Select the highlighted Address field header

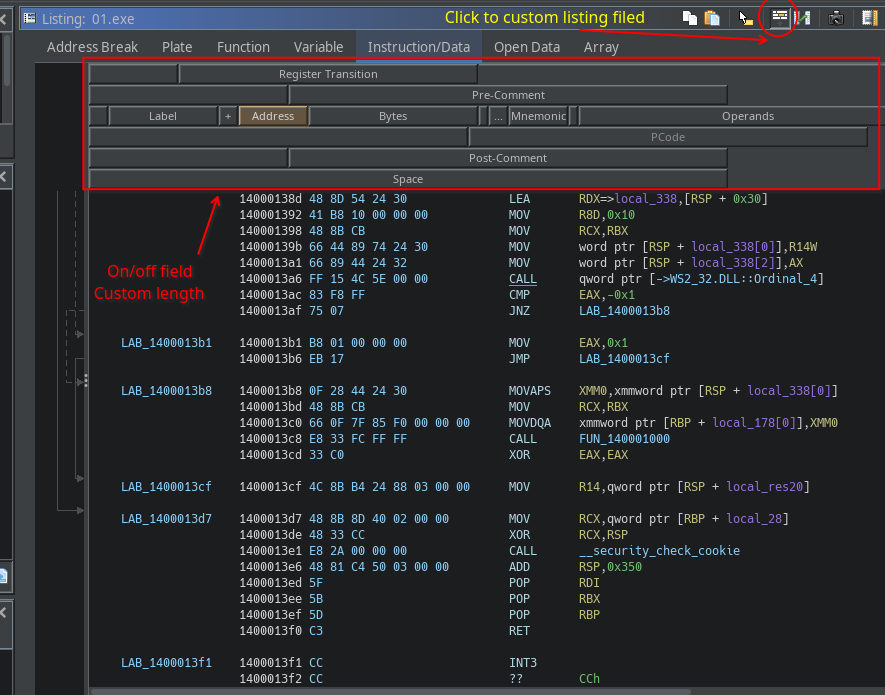pos(273,116)
